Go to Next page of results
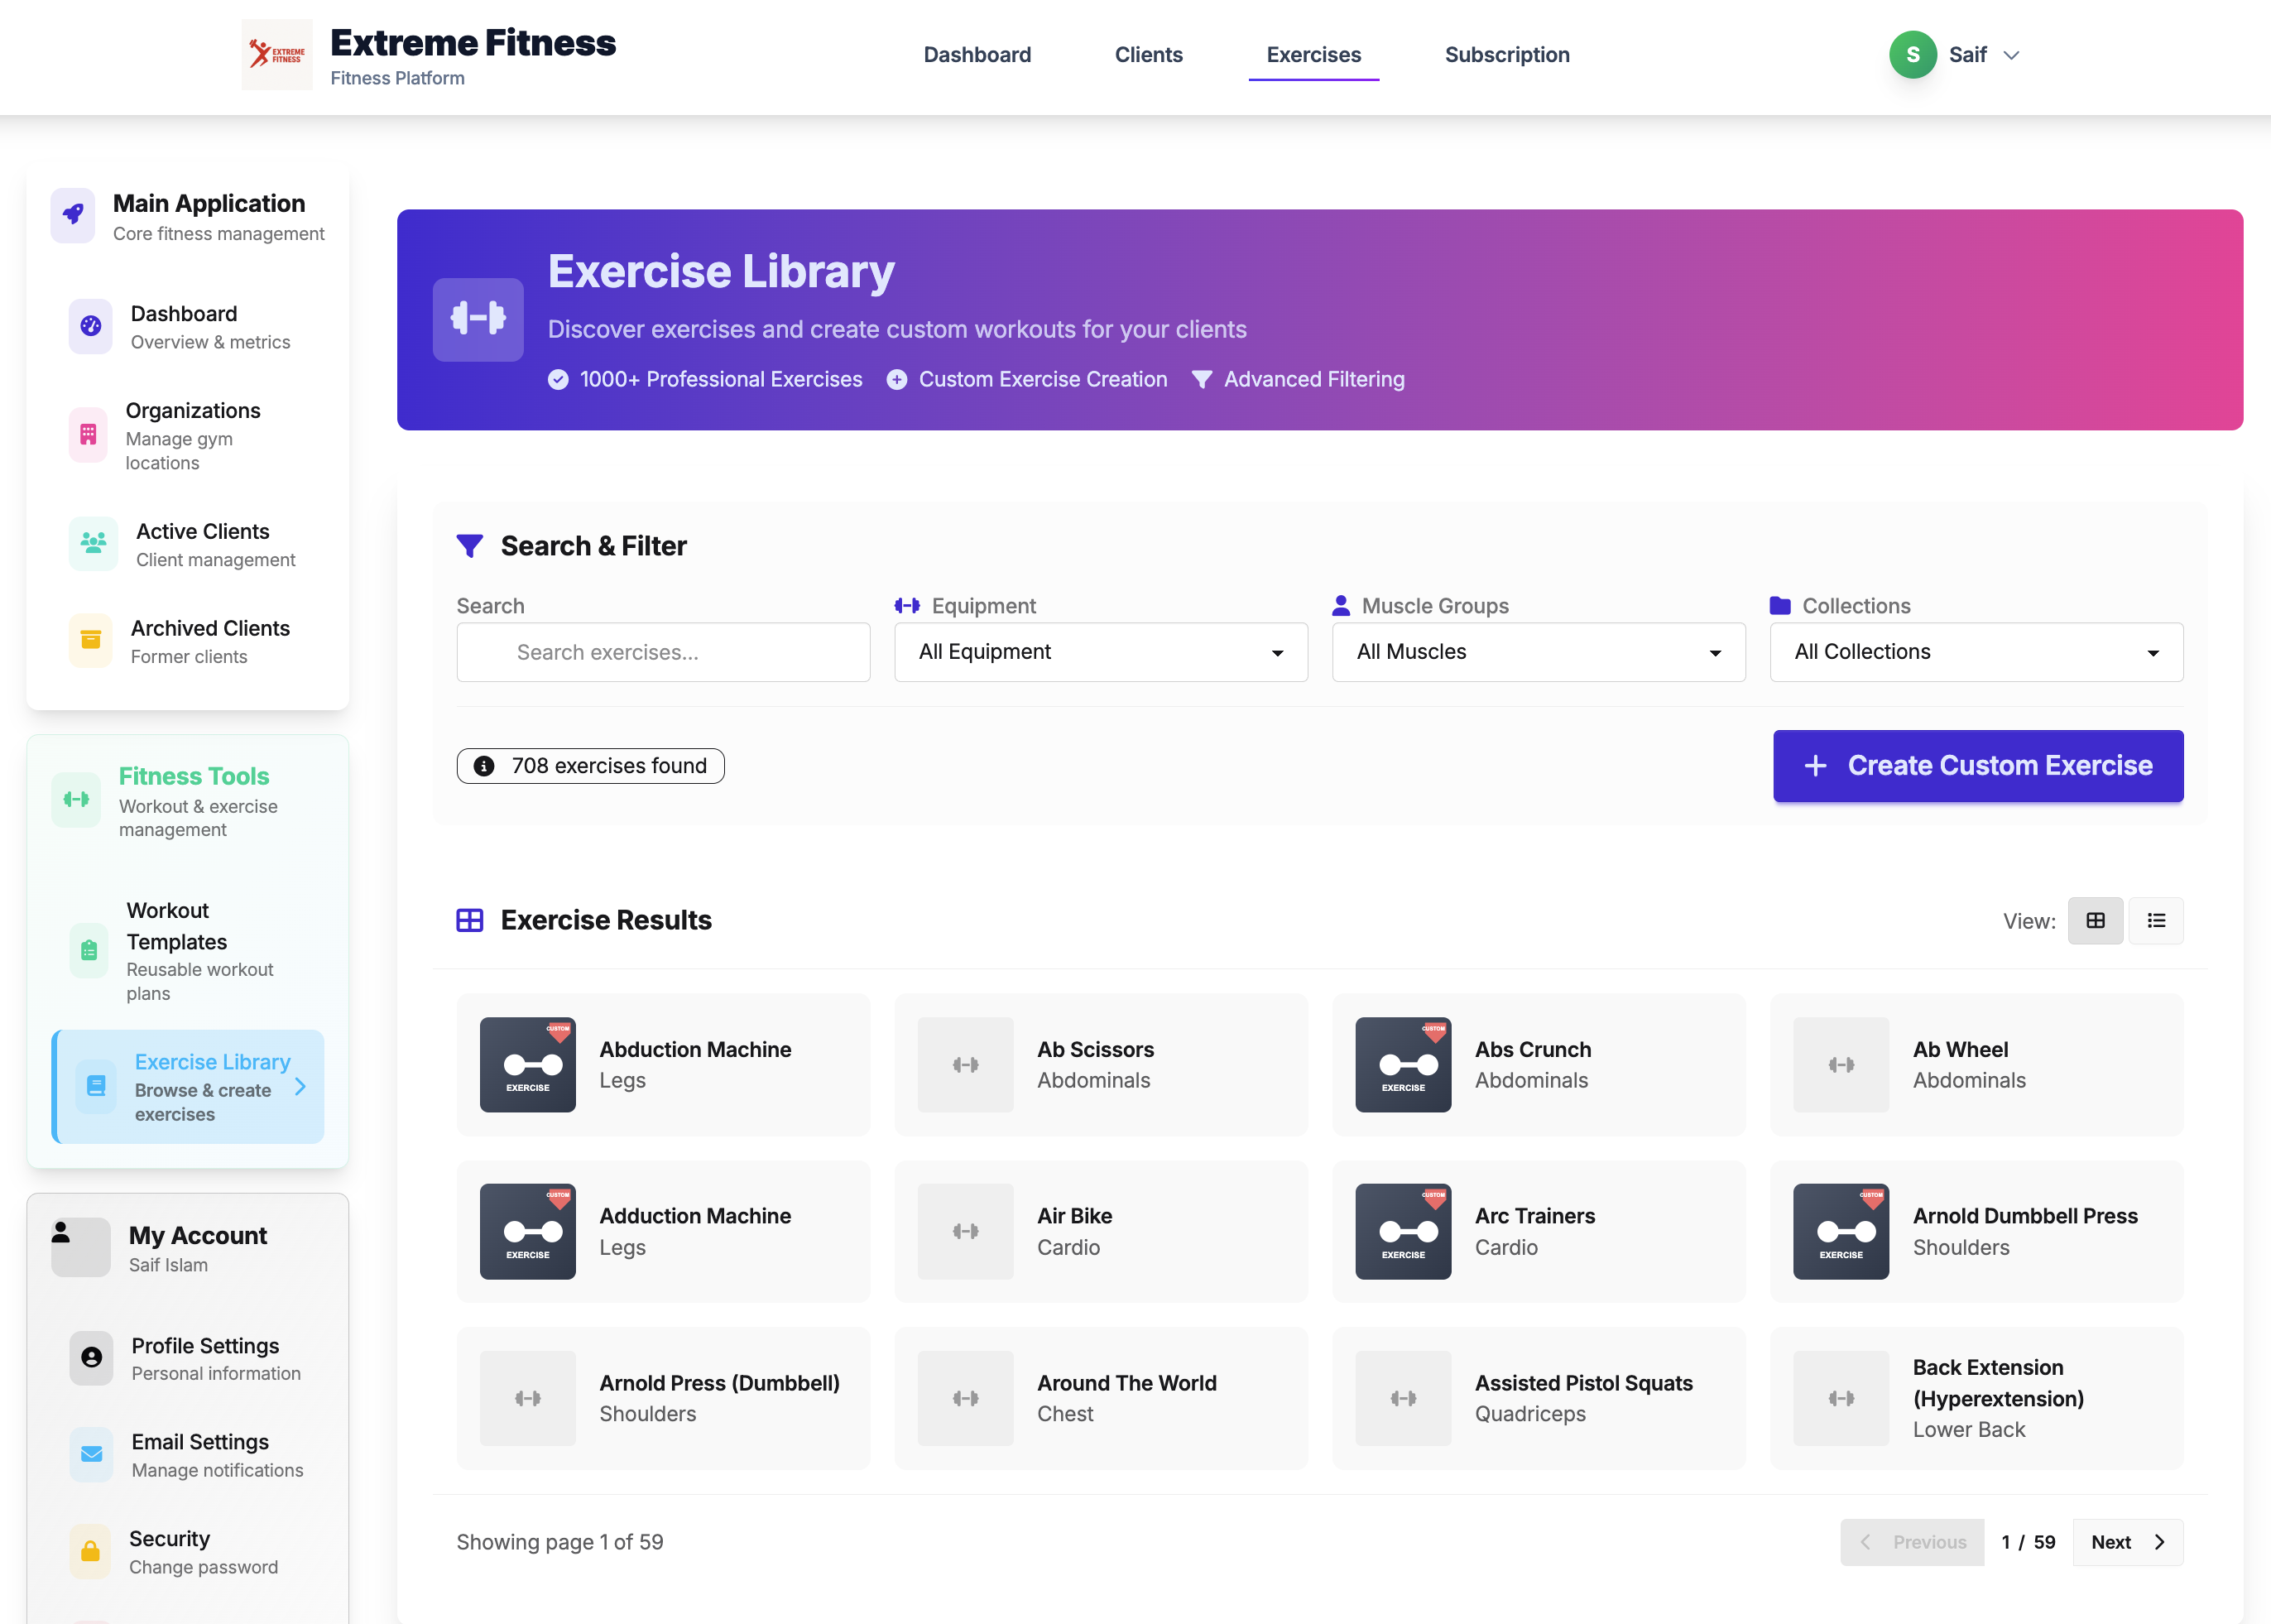Viewport: 2271px width, 1624px height. (x=2127, y=1542)
